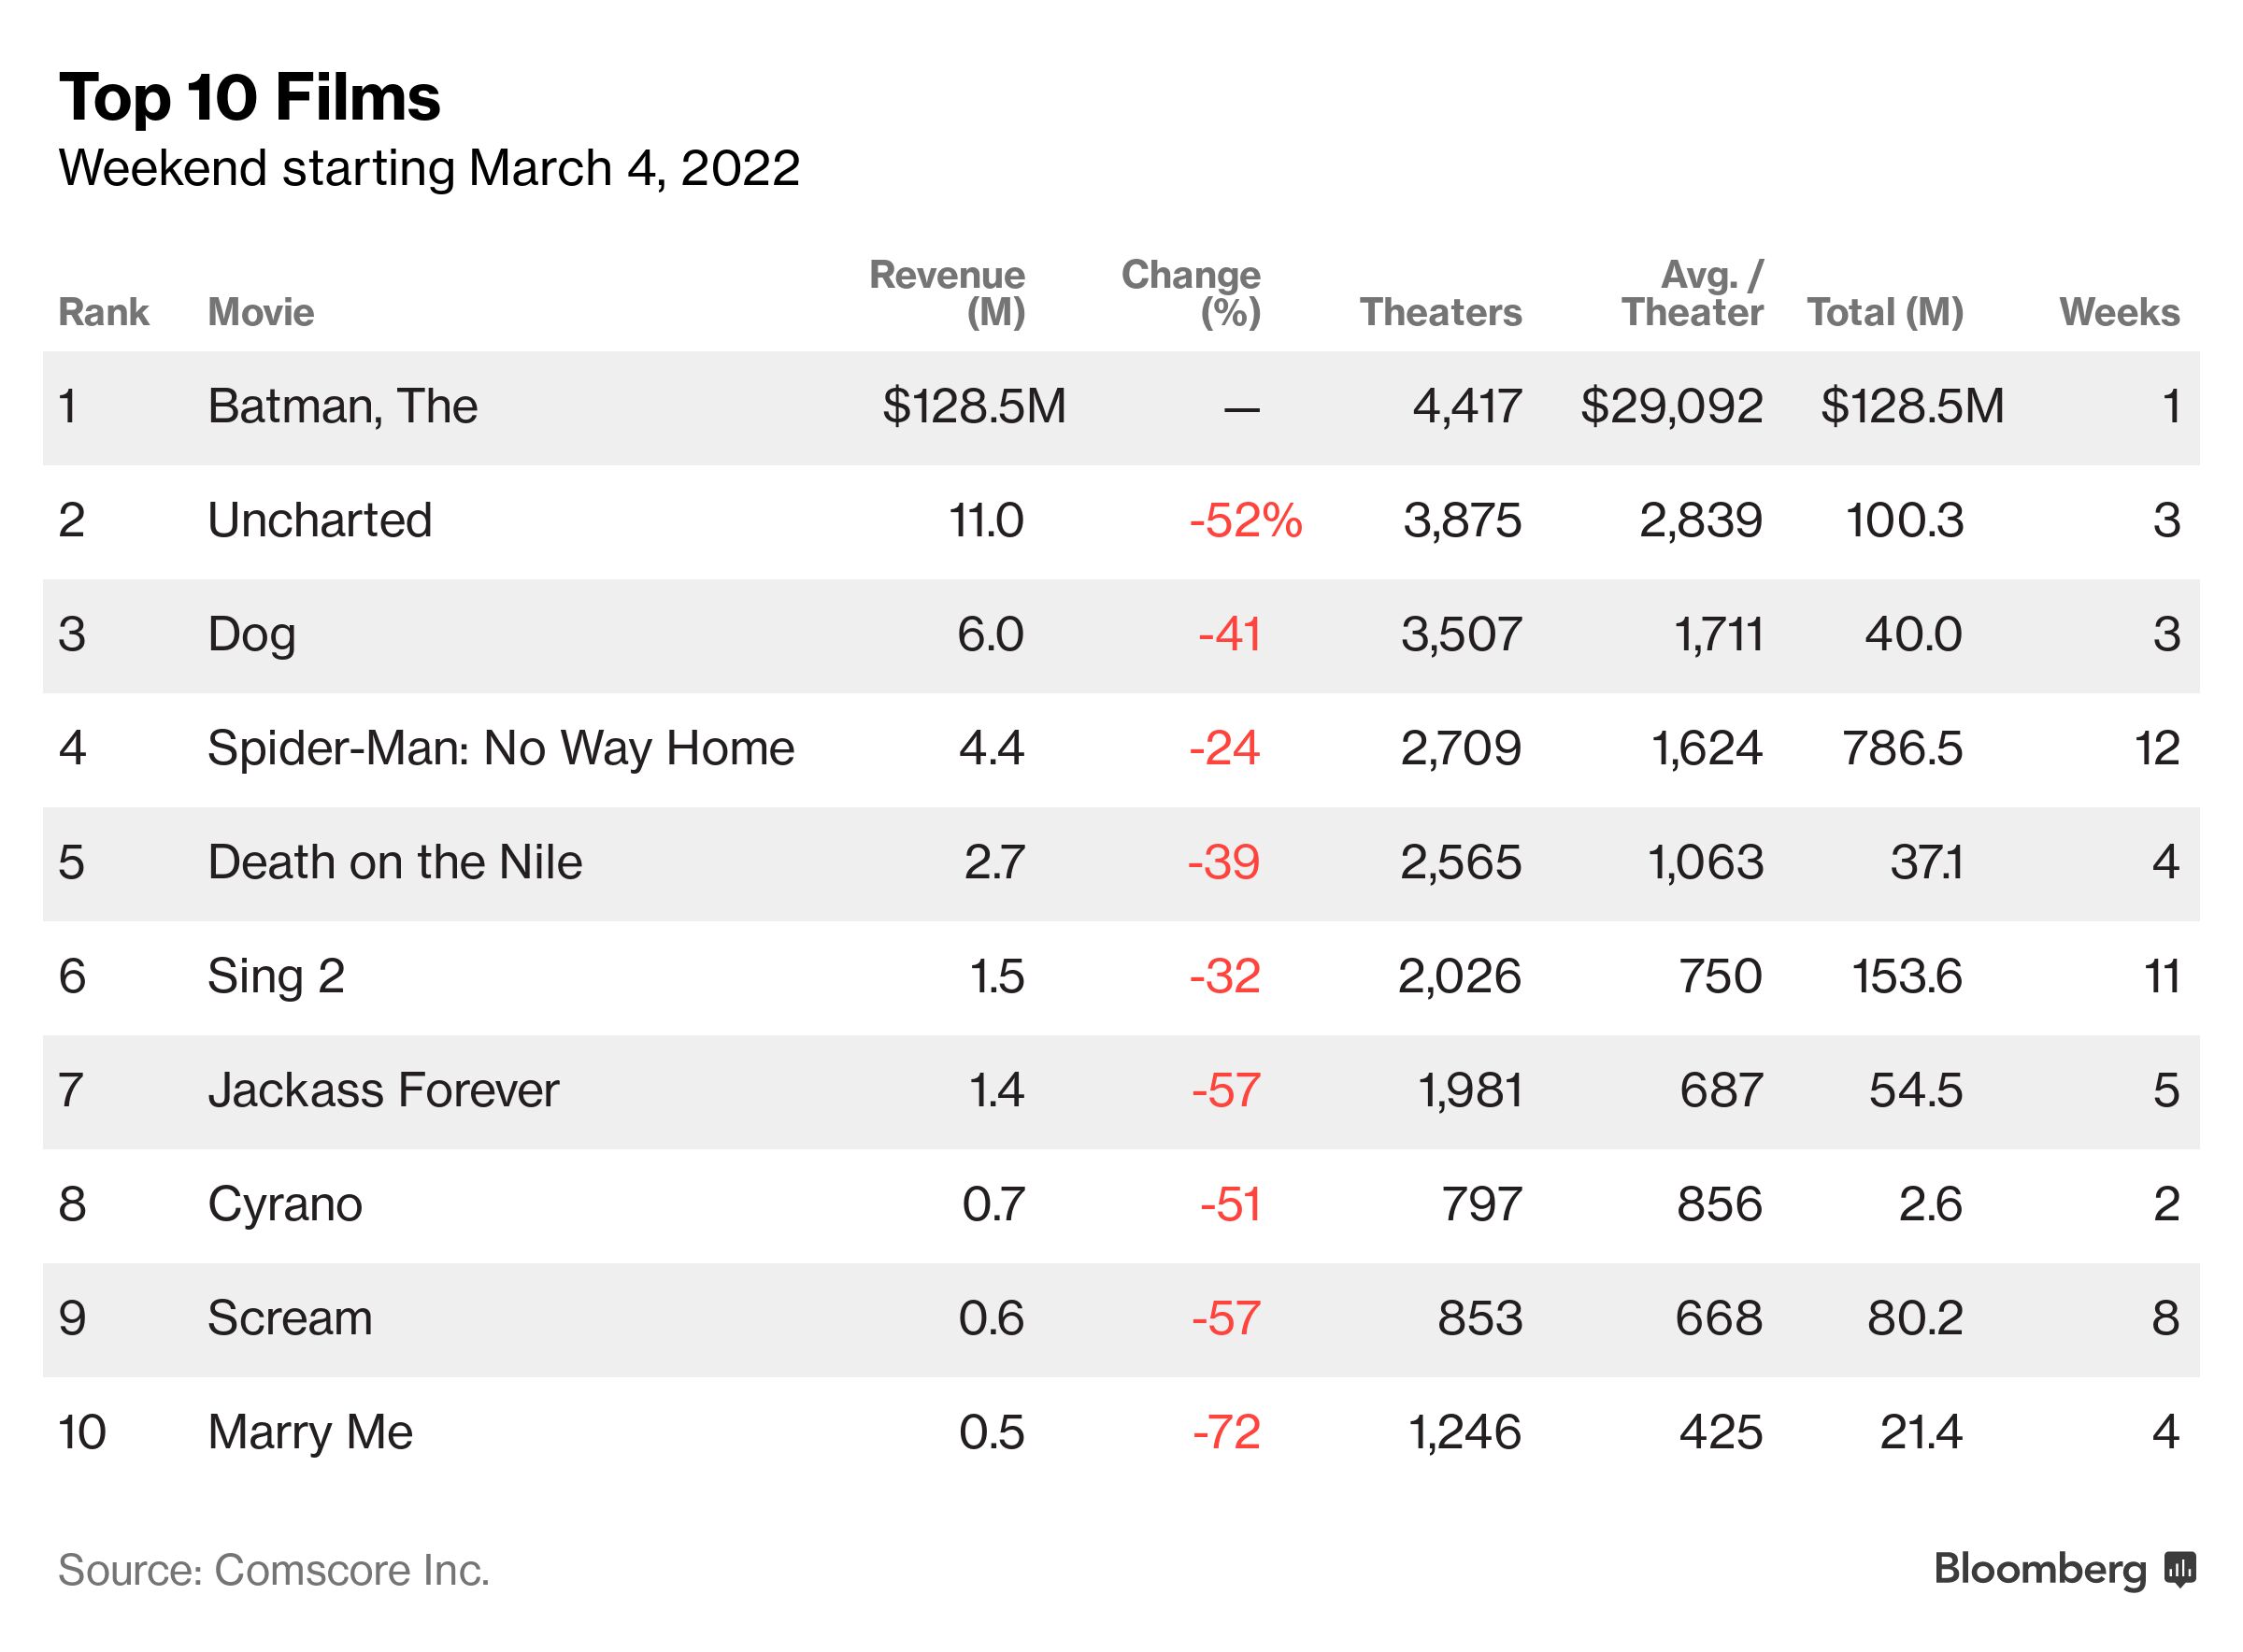Select the Total (M) column header
2243x1652 pixels.
(1885, 312)
